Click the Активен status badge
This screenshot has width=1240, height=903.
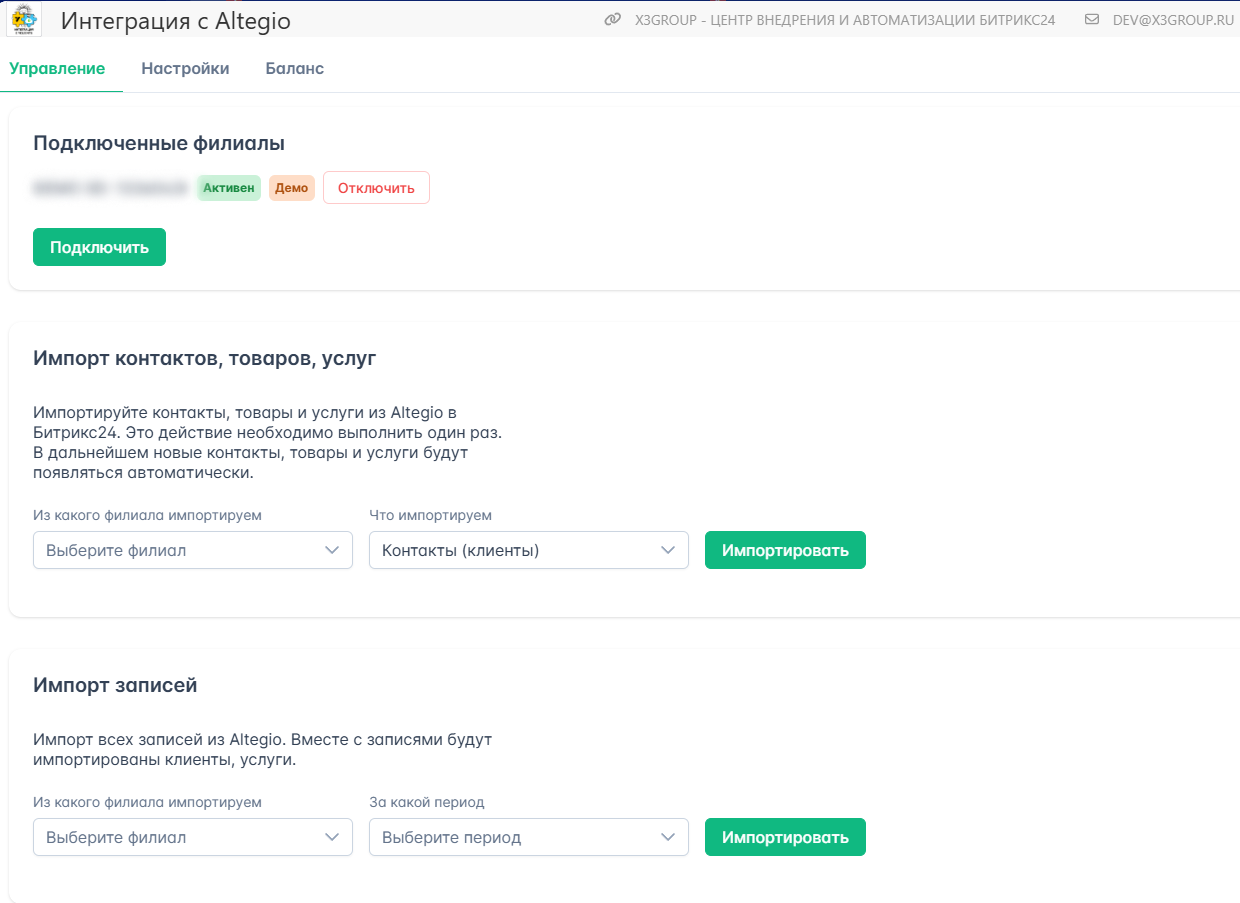point(229,188)
